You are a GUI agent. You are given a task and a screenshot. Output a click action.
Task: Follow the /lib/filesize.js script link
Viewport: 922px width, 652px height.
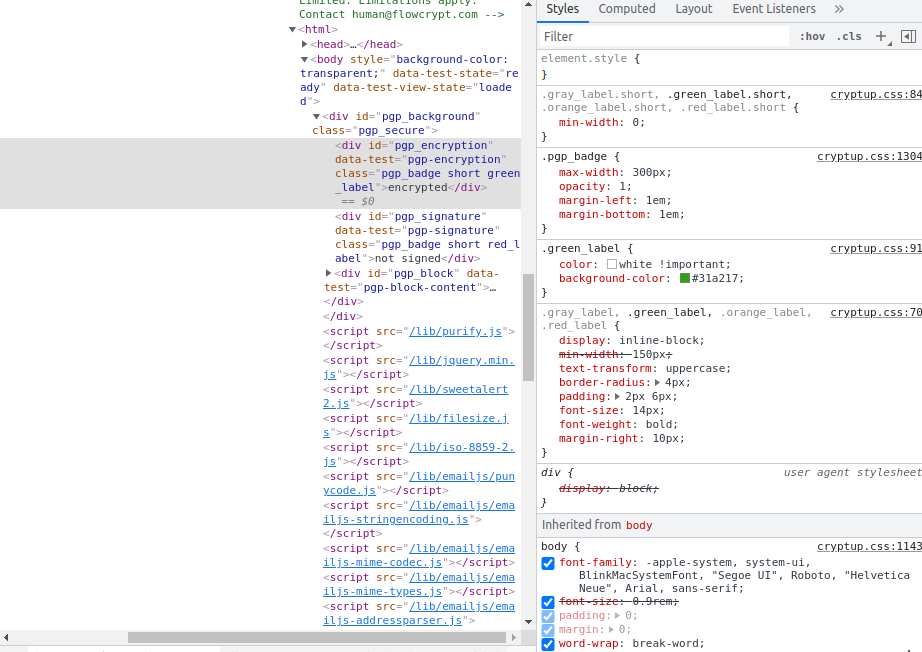459,419
